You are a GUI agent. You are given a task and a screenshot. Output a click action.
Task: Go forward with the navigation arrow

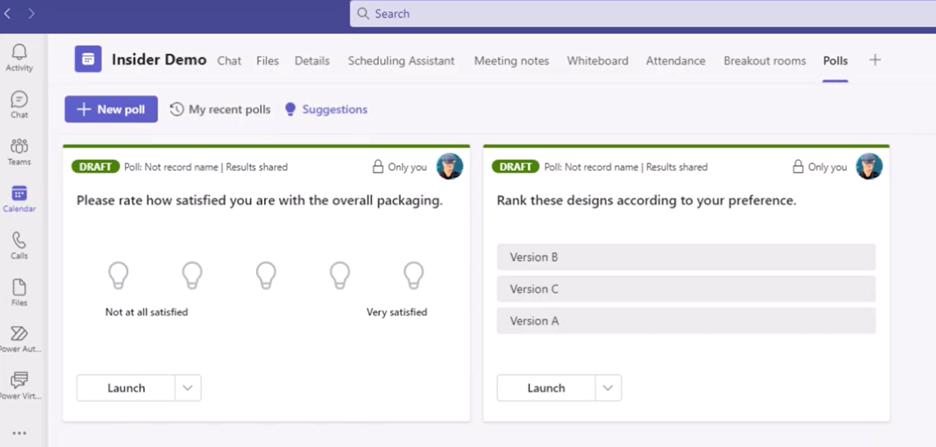[32, 13]
